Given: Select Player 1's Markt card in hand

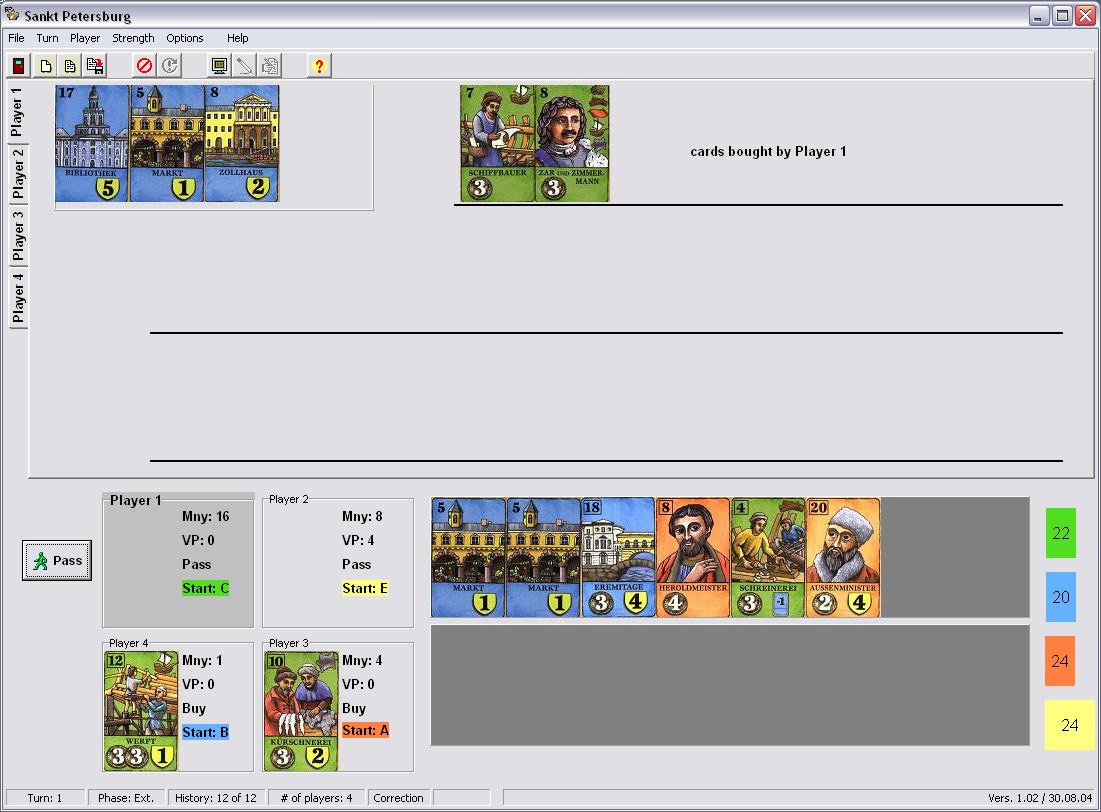Looking at the screenshot, I should coord(167,143).
